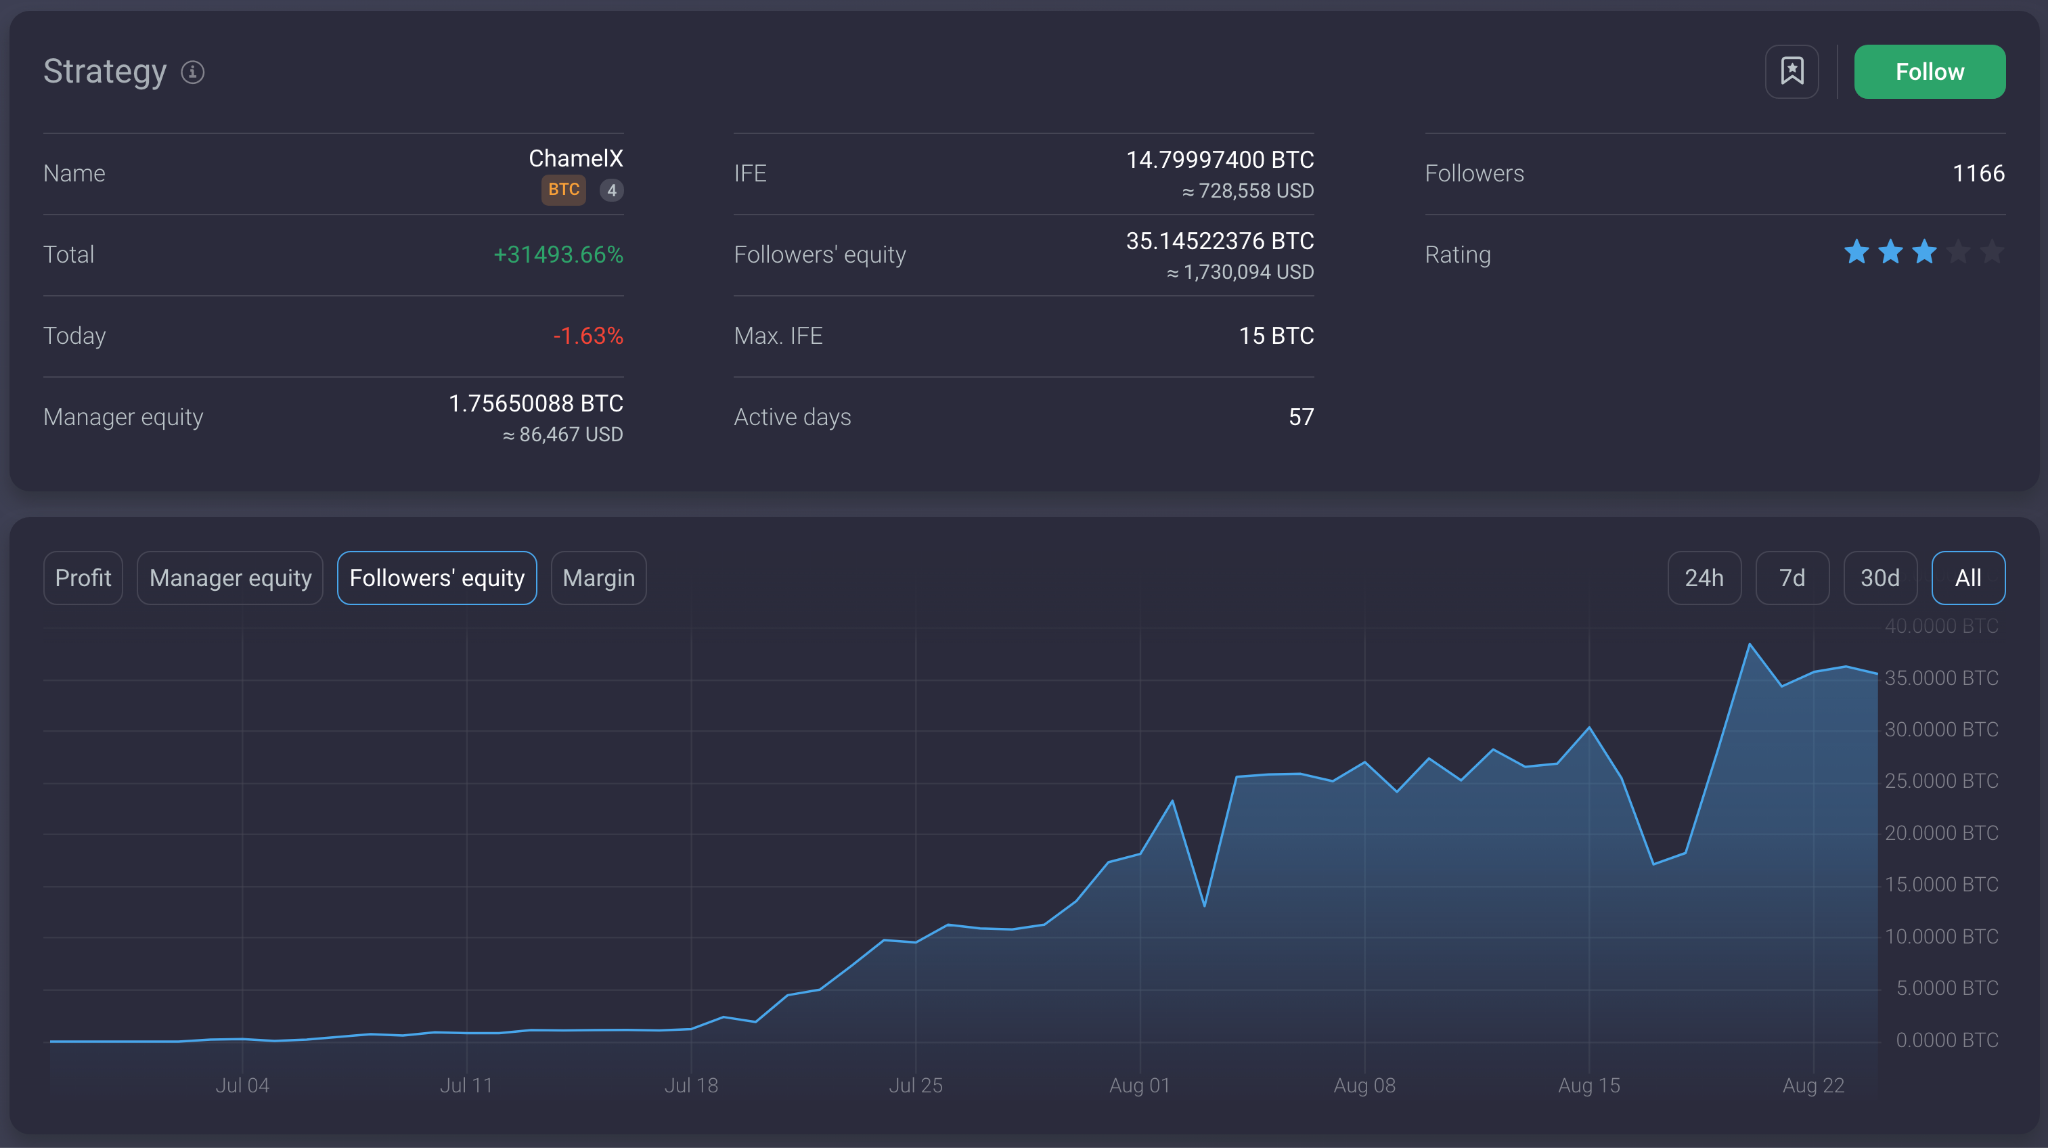Click the second blue rating star
Image resolution: width=2048 pixels, height=1148 pixels.
click(1891, 252)
